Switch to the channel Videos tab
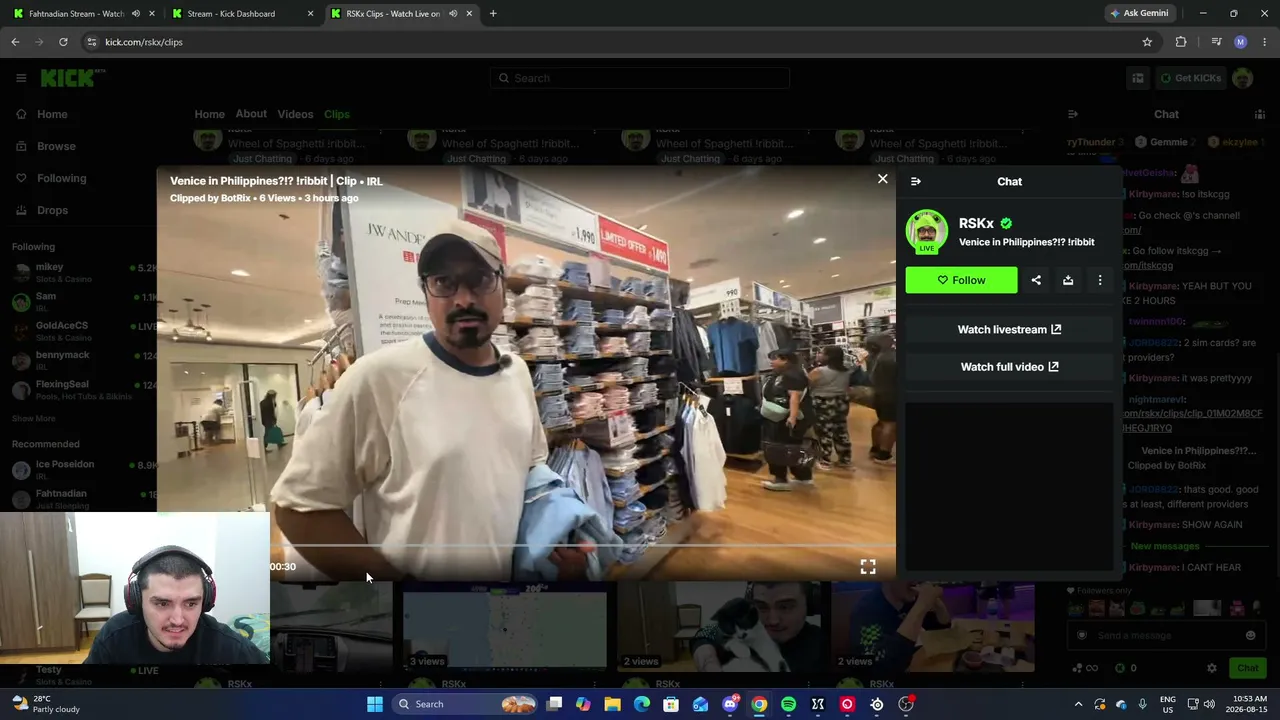Screen dimensions: 1280x720 pos(295,114)
